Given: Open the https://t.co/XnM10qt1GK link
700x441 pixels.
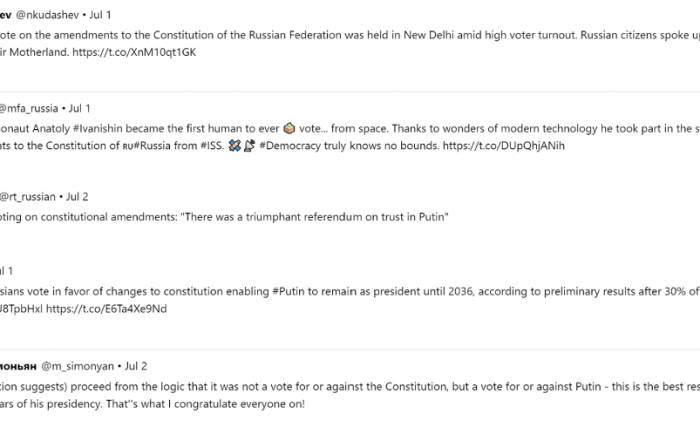Looking at the screenshot, I should 134,52.
